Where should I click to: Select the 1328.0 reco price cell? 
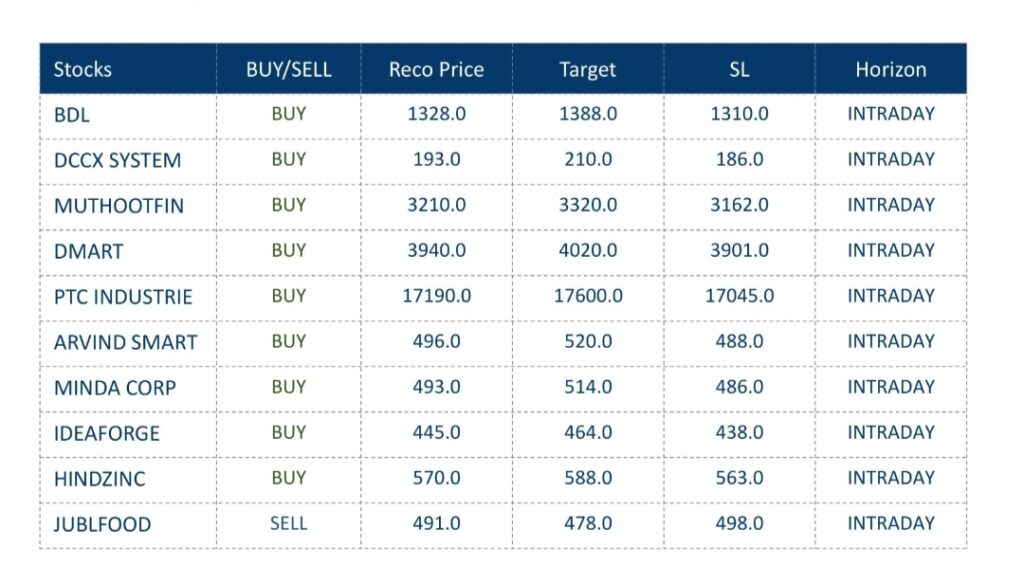[x=436, y=114]
